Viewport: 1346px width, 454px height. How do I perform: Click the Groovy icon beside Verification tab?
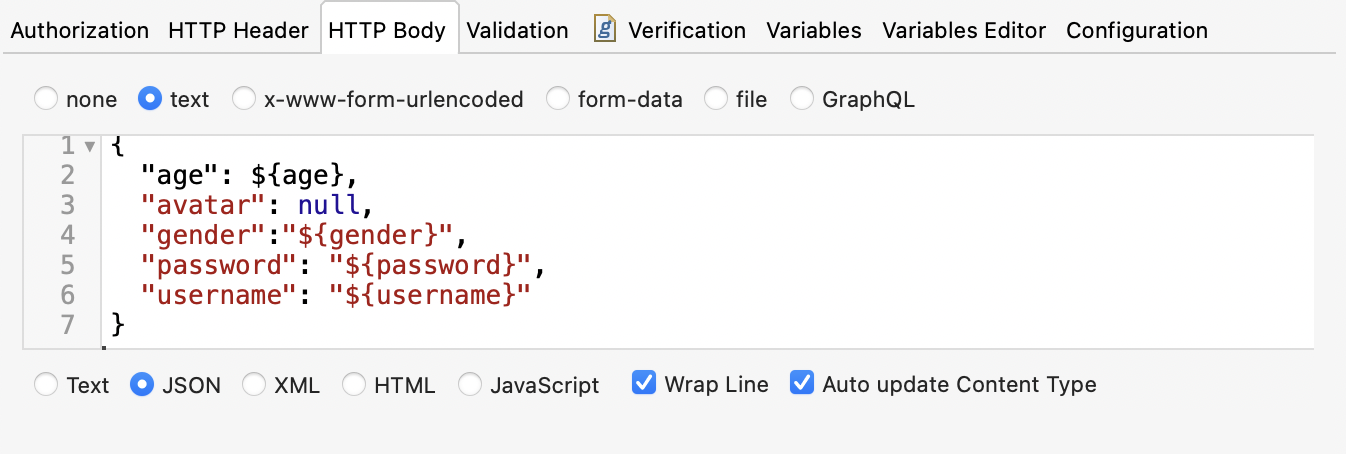click(604, 29)
